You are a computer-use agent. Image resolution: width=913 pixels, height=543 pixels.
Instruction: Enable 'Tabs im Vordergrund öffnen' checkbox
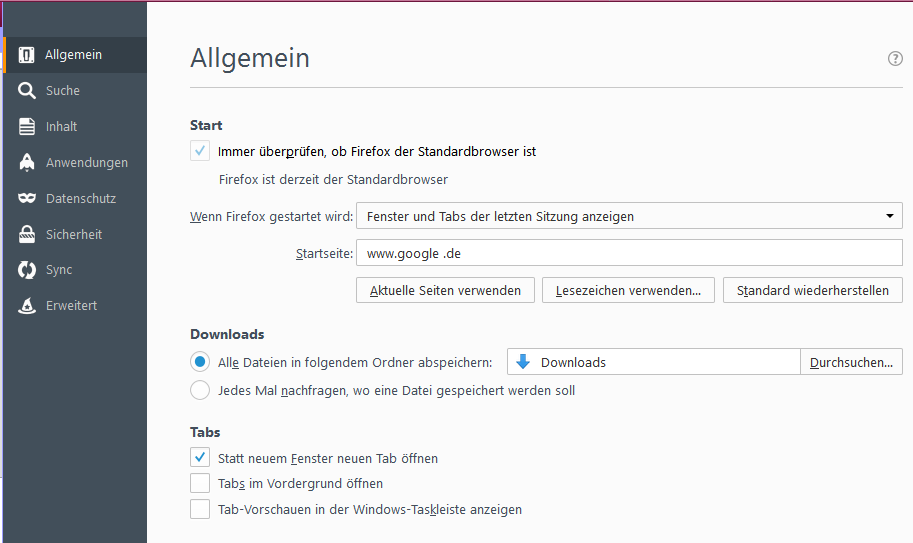tap(200, 483)
